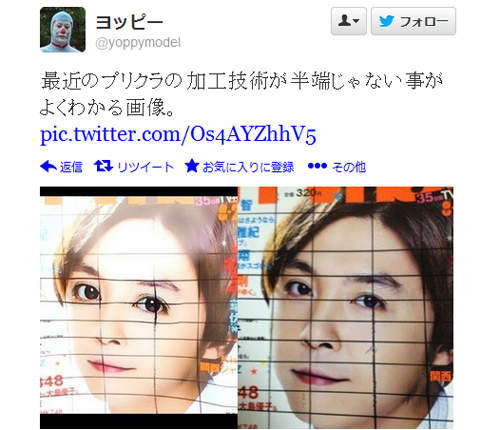
Task: Open the ヨッピー display name
Action: [129, 22]
